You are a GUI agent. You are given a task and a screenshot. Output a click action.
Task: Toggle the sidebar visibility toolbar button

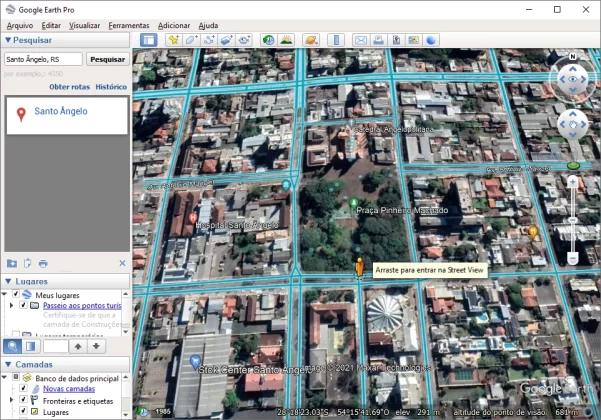(148, 40)
